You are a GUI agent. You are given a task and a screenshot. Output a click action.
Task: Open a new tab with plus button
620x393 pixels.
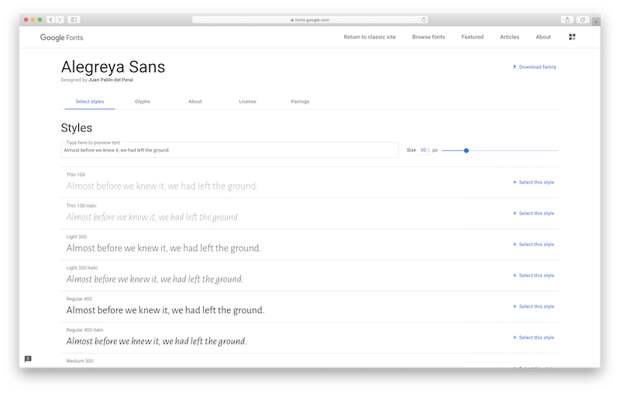click(x=596, y=21)
